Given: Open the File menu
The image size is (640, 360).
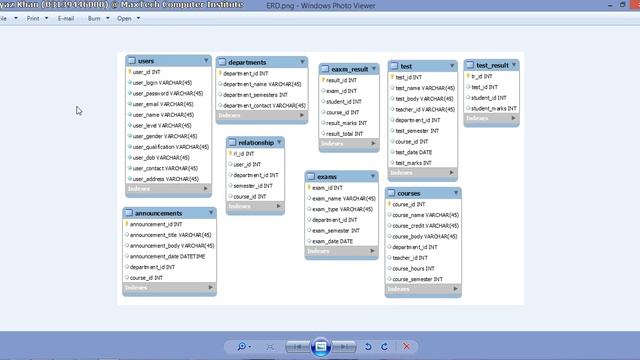Looking at the screenshot, I should 4,18.
